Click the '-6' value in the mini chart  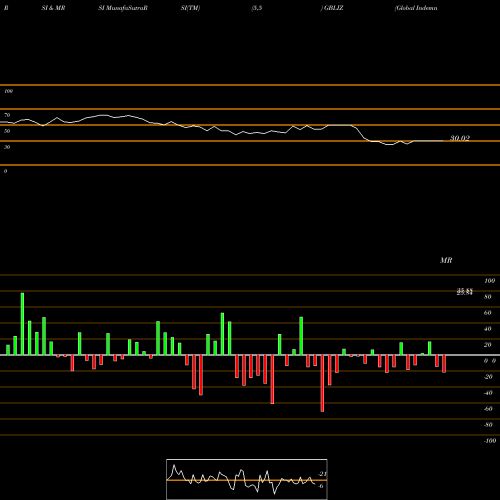(x=321, y=486)
